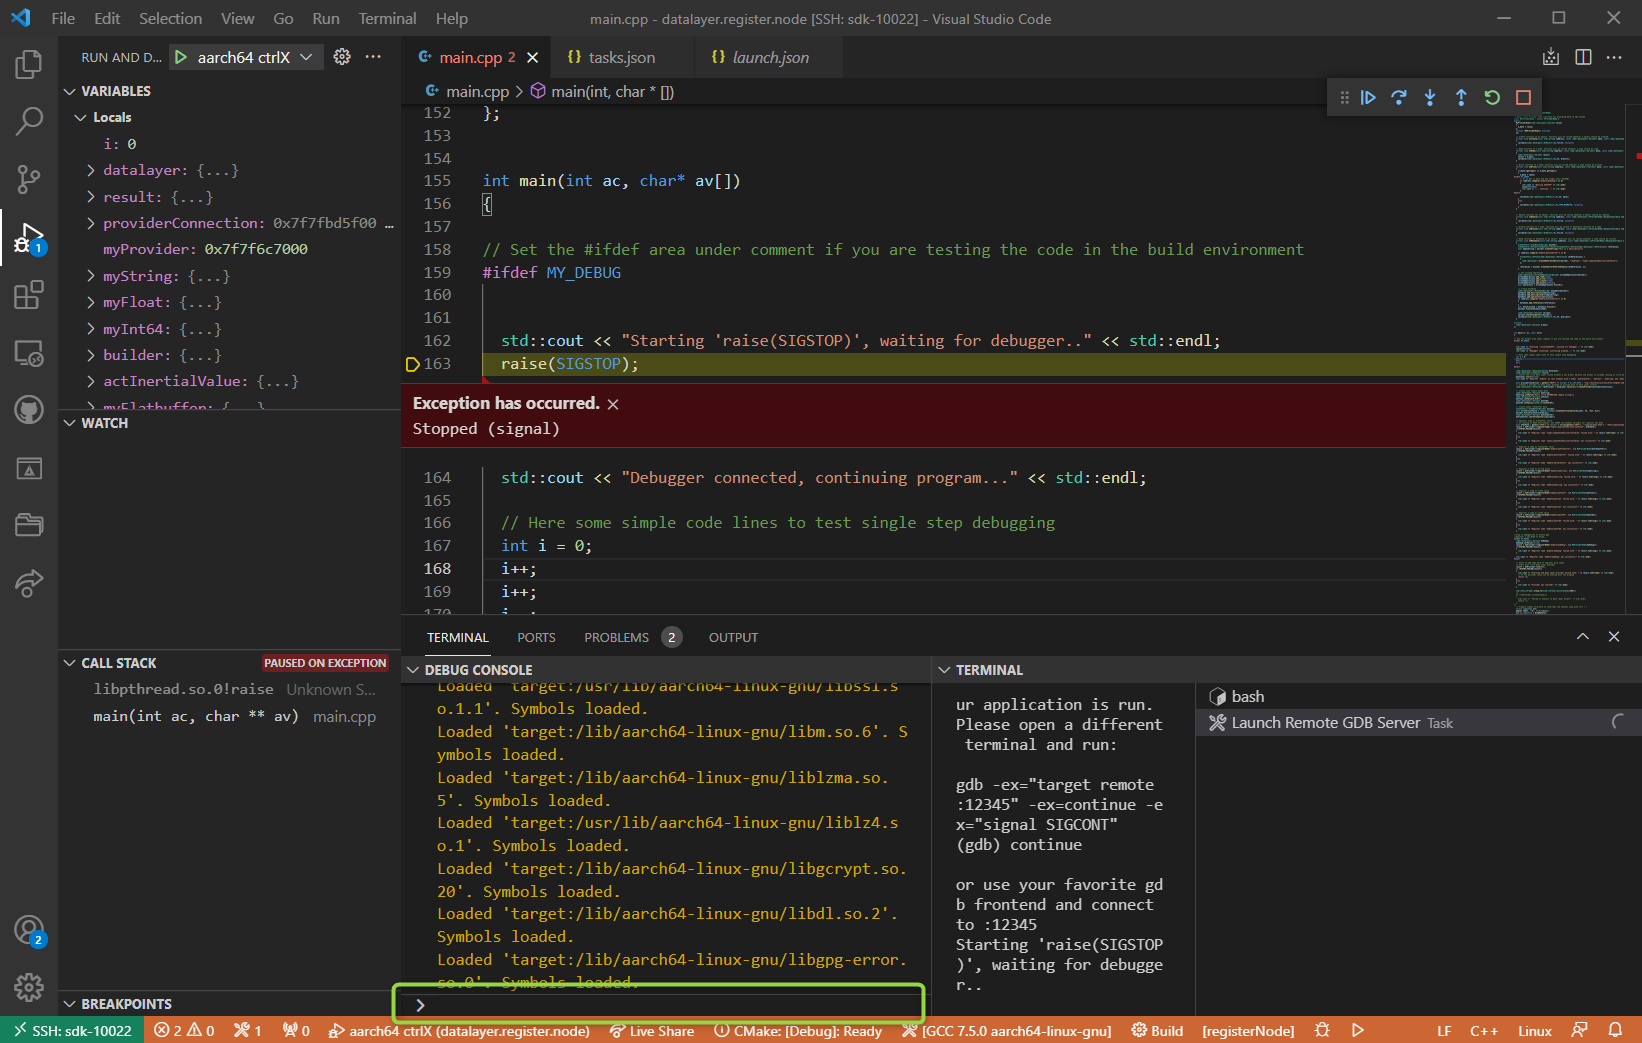Click the Split Editor icon above the code
Image resolution: width=1642 pixels, height=1043 pixels.
coord(1583,57)
